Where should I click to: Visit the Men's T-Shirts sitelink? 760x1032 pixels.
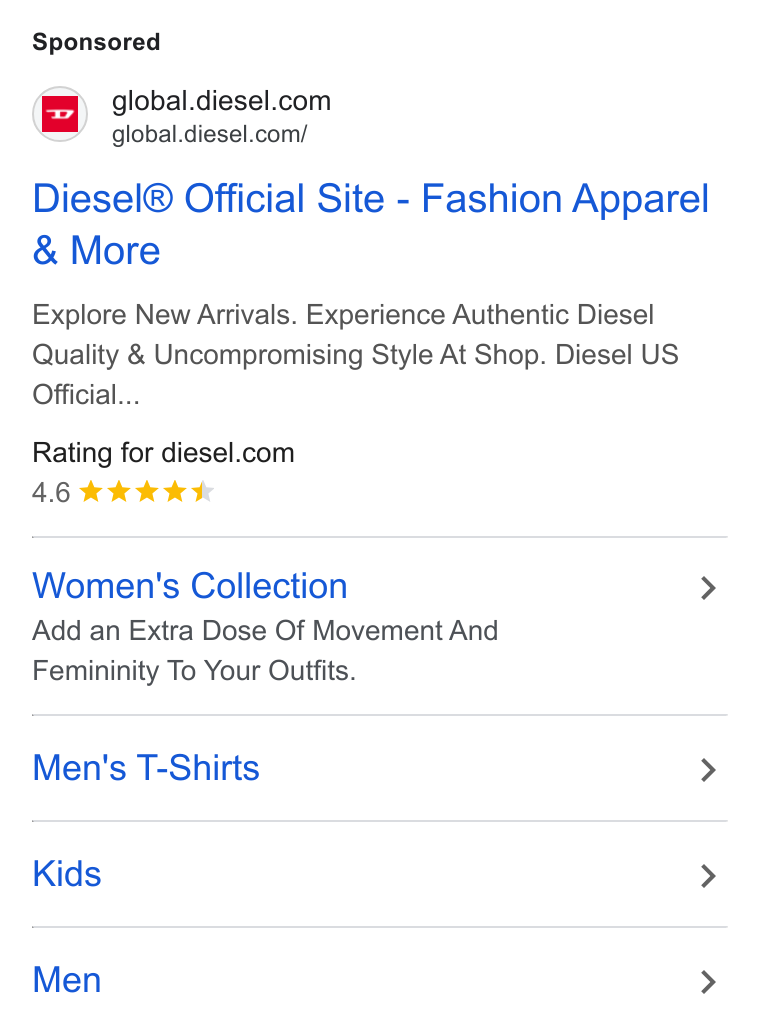click(x=146, y=768)
